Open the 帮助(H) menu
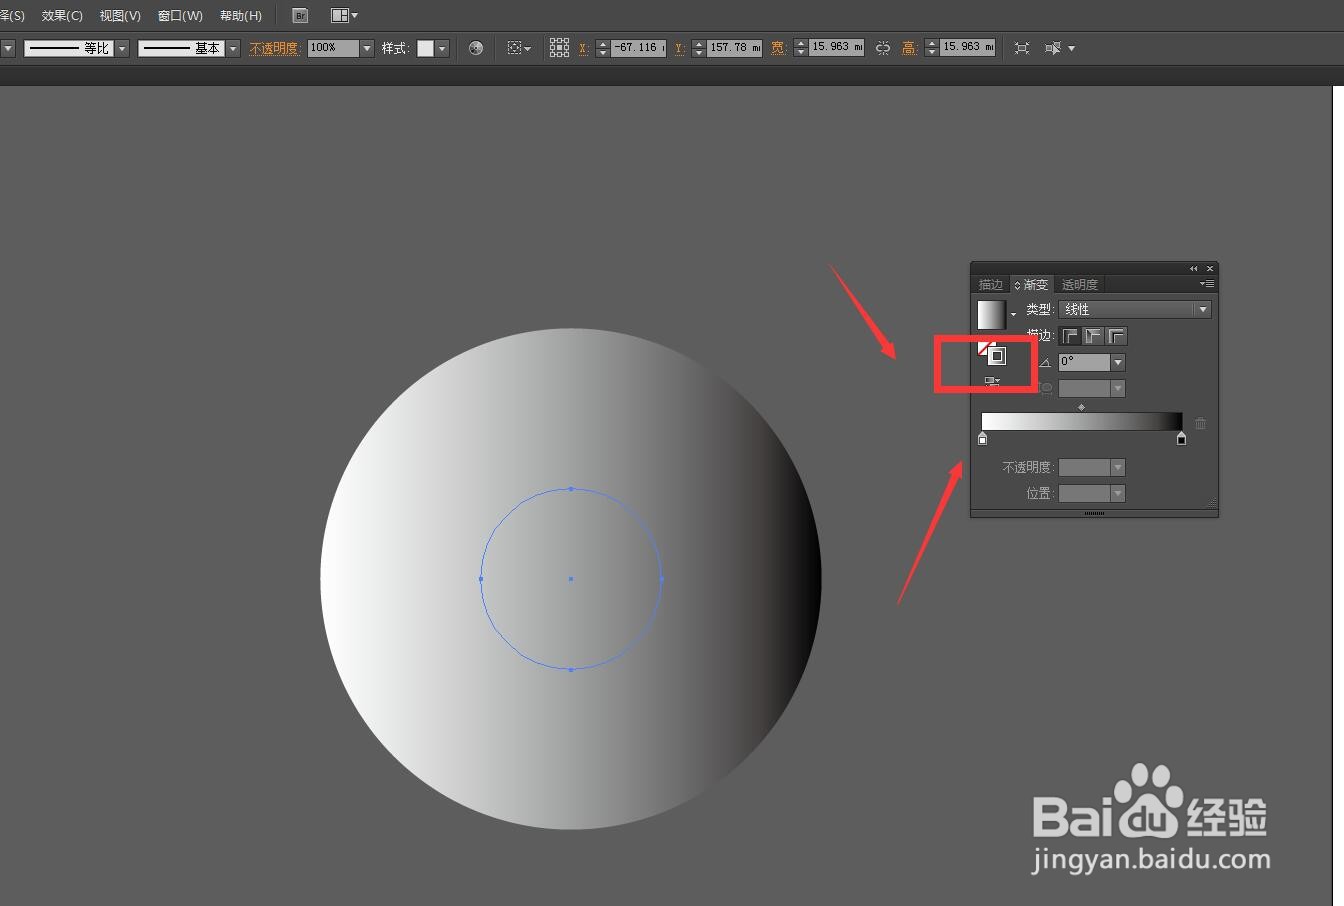The width and height of the screenshot is (1344, 906). coord(241,16)
